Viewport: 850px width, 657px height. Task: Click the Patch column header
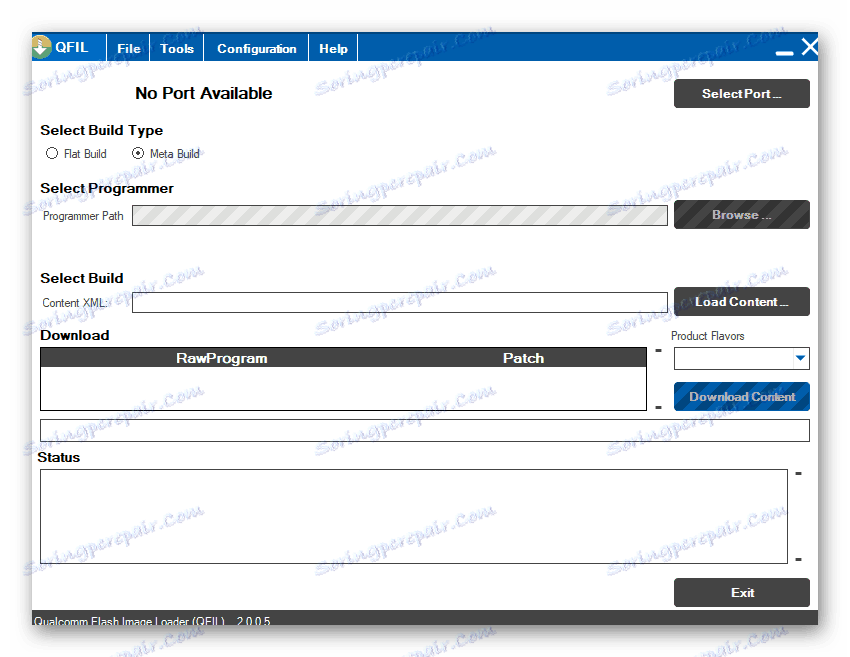523,358
